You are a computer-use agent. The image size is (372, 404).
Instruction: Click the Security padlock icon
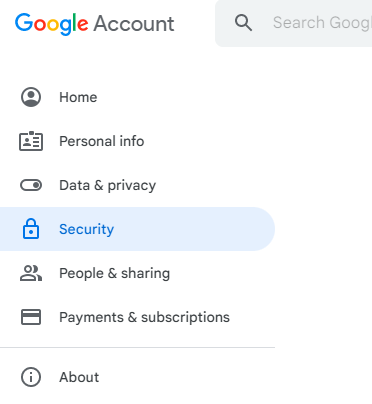[x=31, y=229]
